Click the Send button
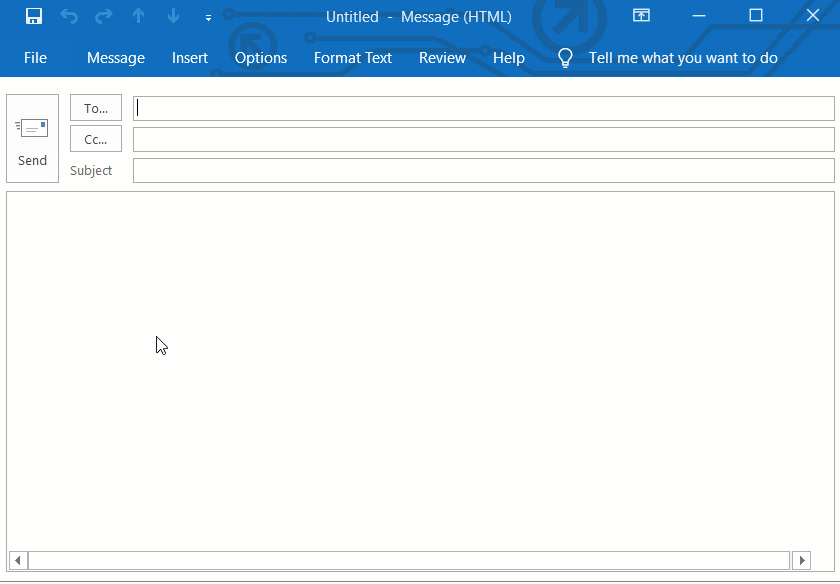 (x=32, y=138)
